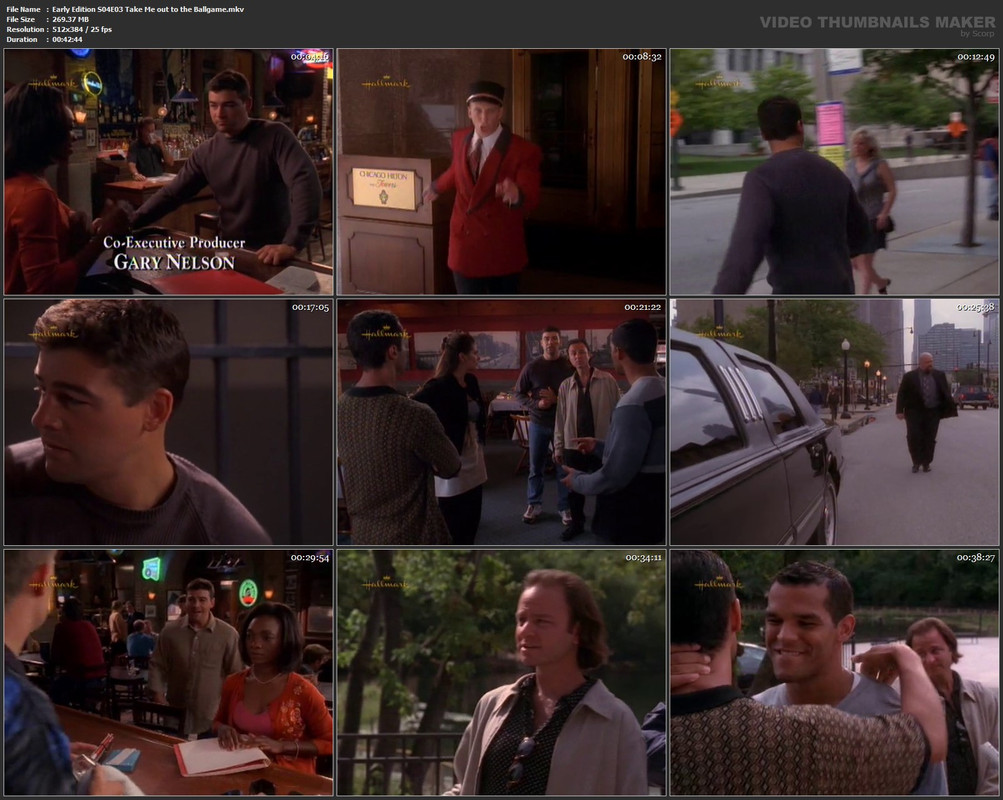Click the 00:34:11 timestamp label
Image resolution: width=1003 pixels, height=800 pixels.
click(643, 558)
